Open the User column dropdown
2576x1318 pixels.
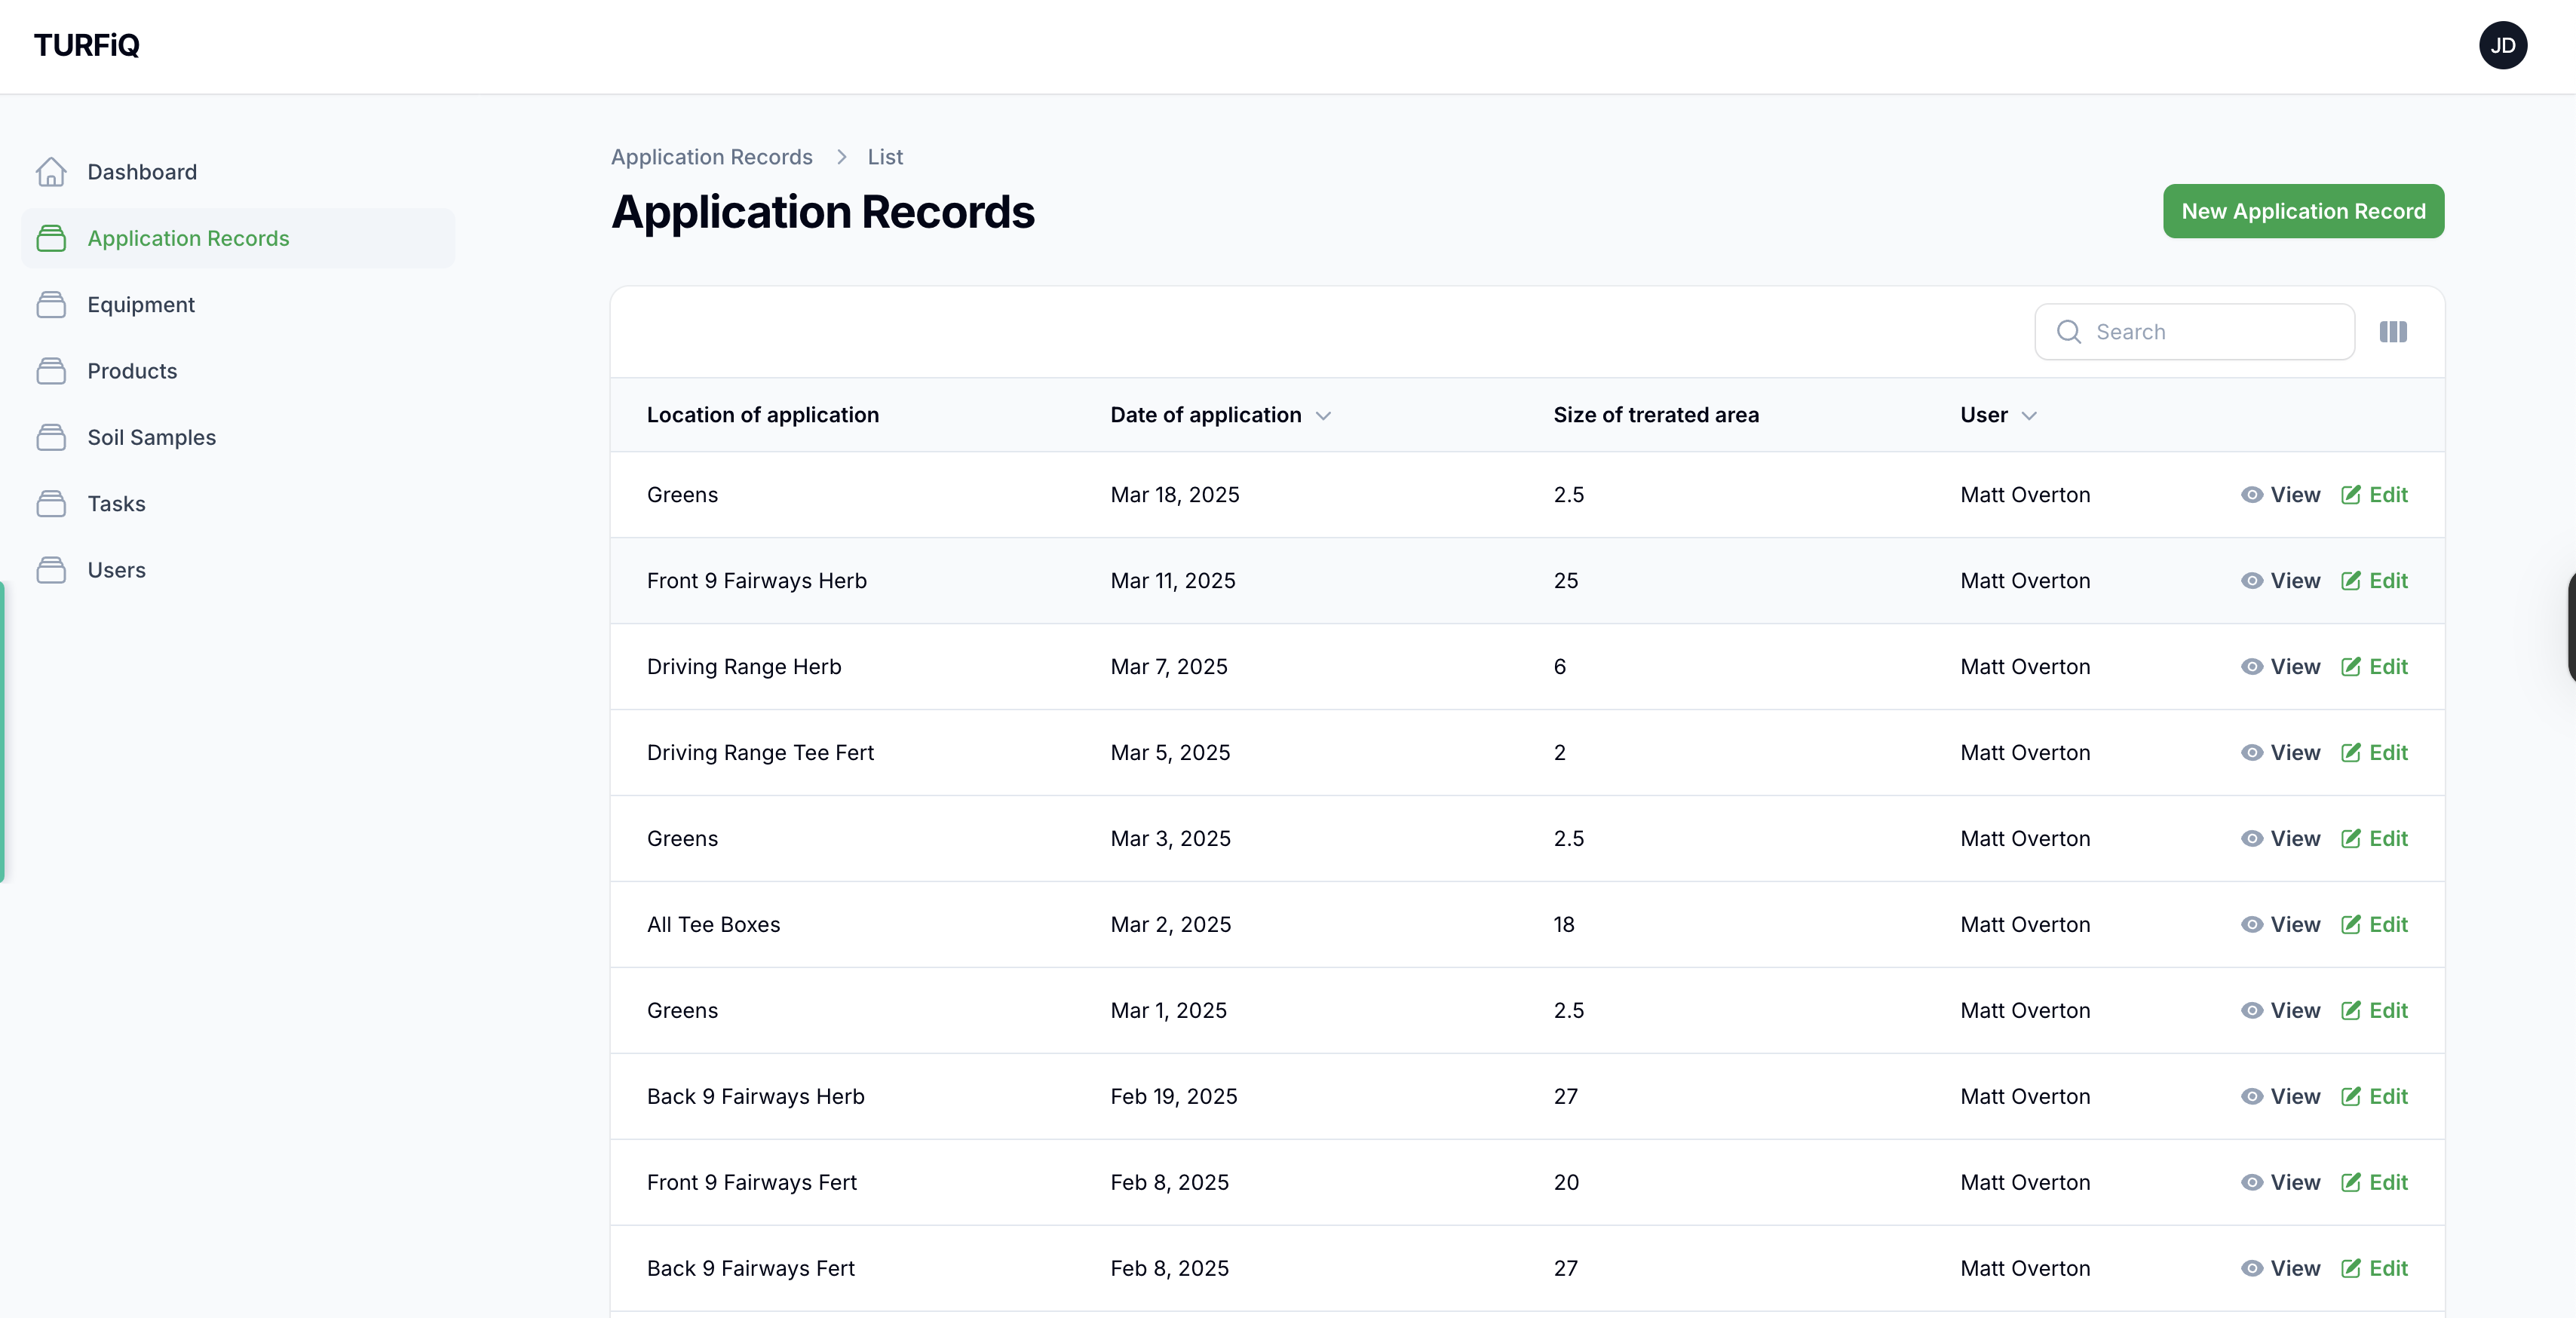(2030, 416)
